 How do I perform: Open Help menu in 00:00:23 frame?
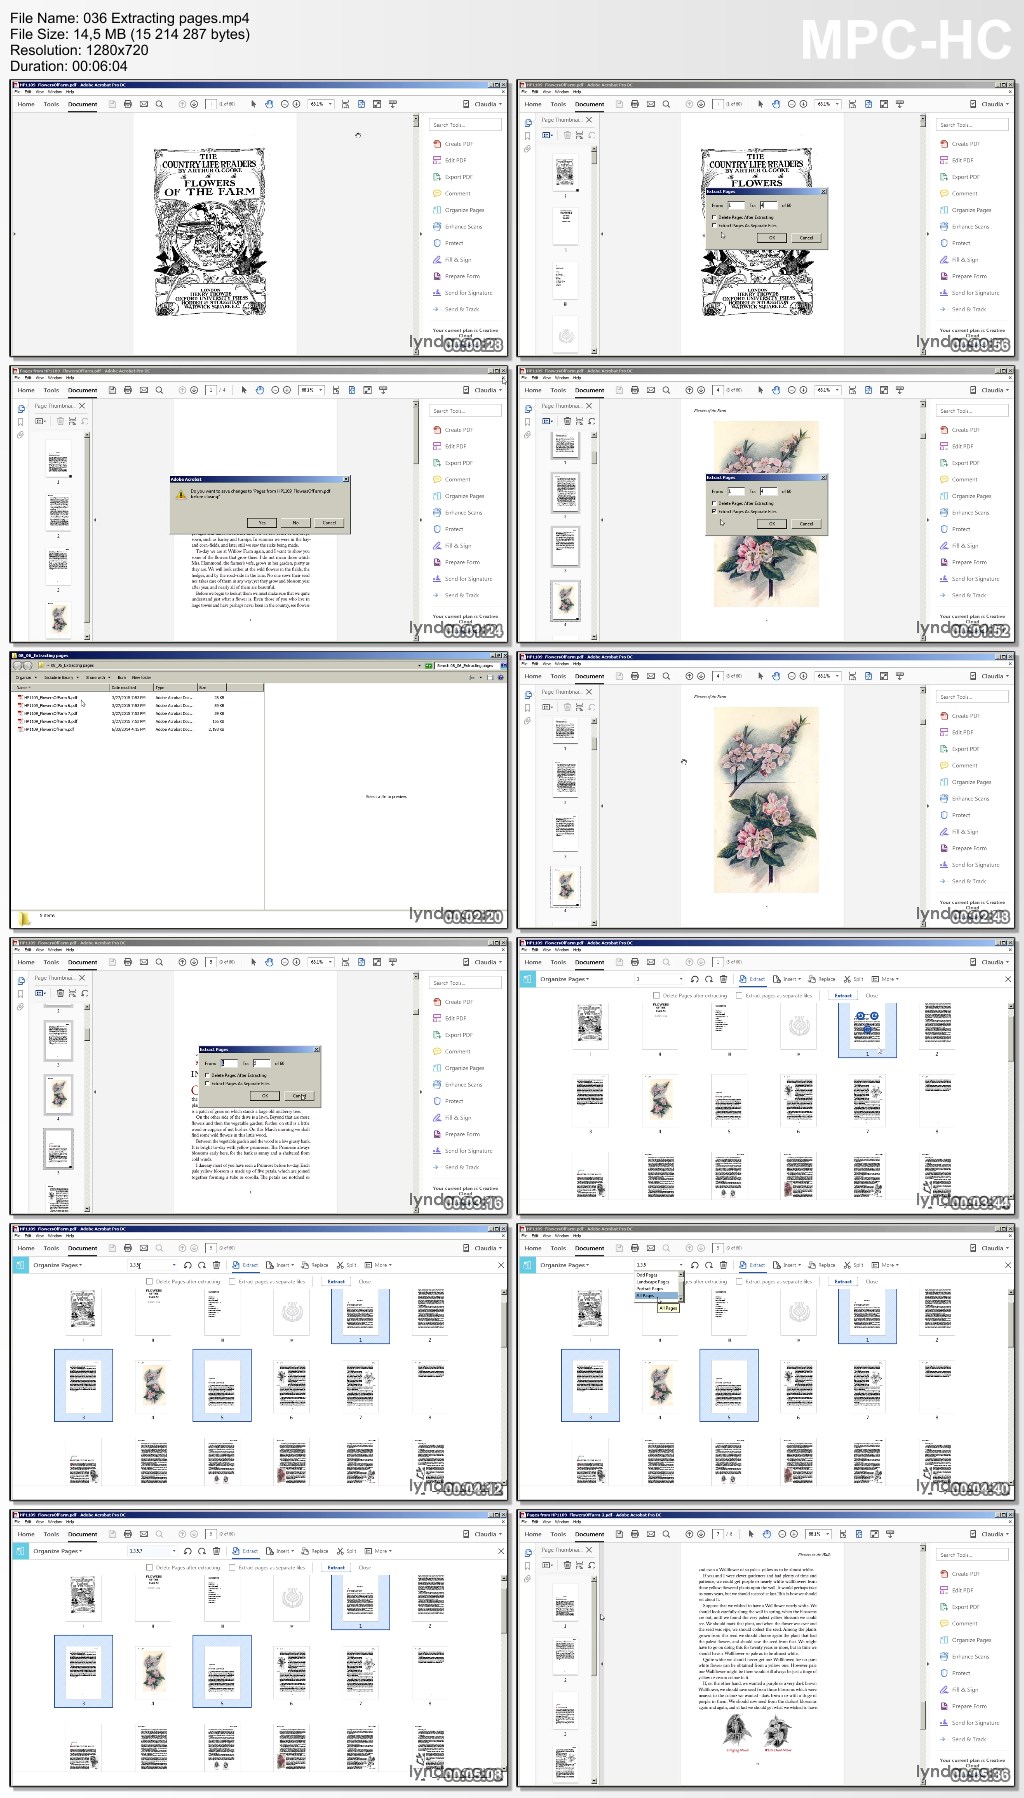69,92
